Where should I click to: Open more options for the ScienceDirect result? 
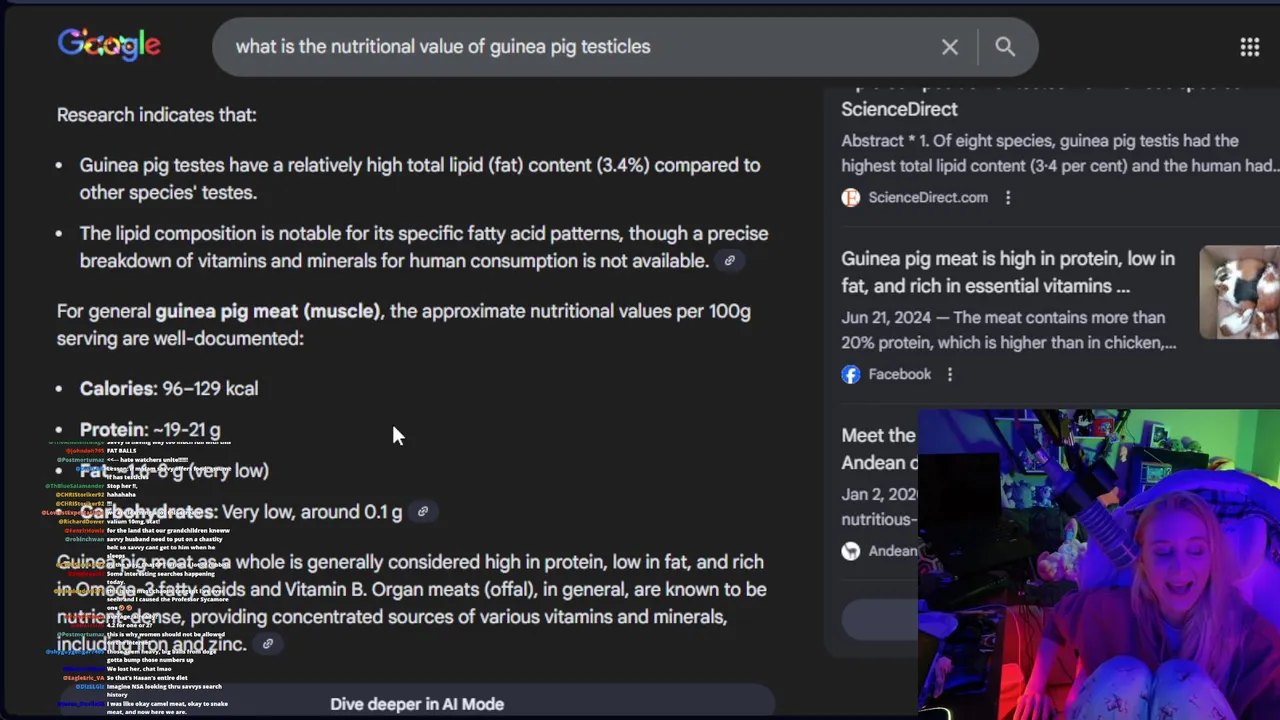coord(1008,198)
